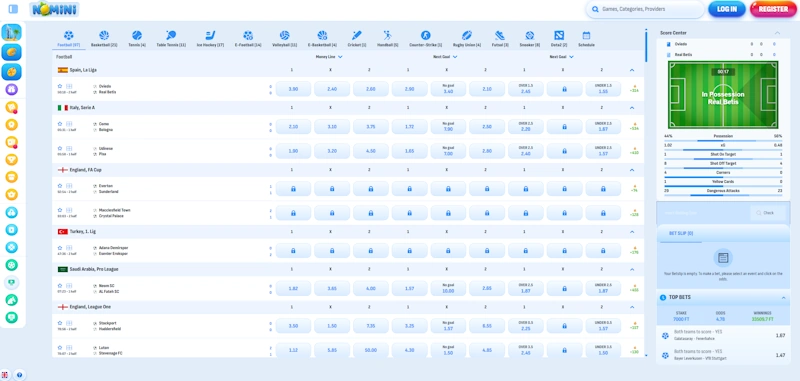The height and width of the screenshot is (381, 800).
Task: Open the stats icon for Oviedo match
Action: pyautogui.click(x=69, y=86)
